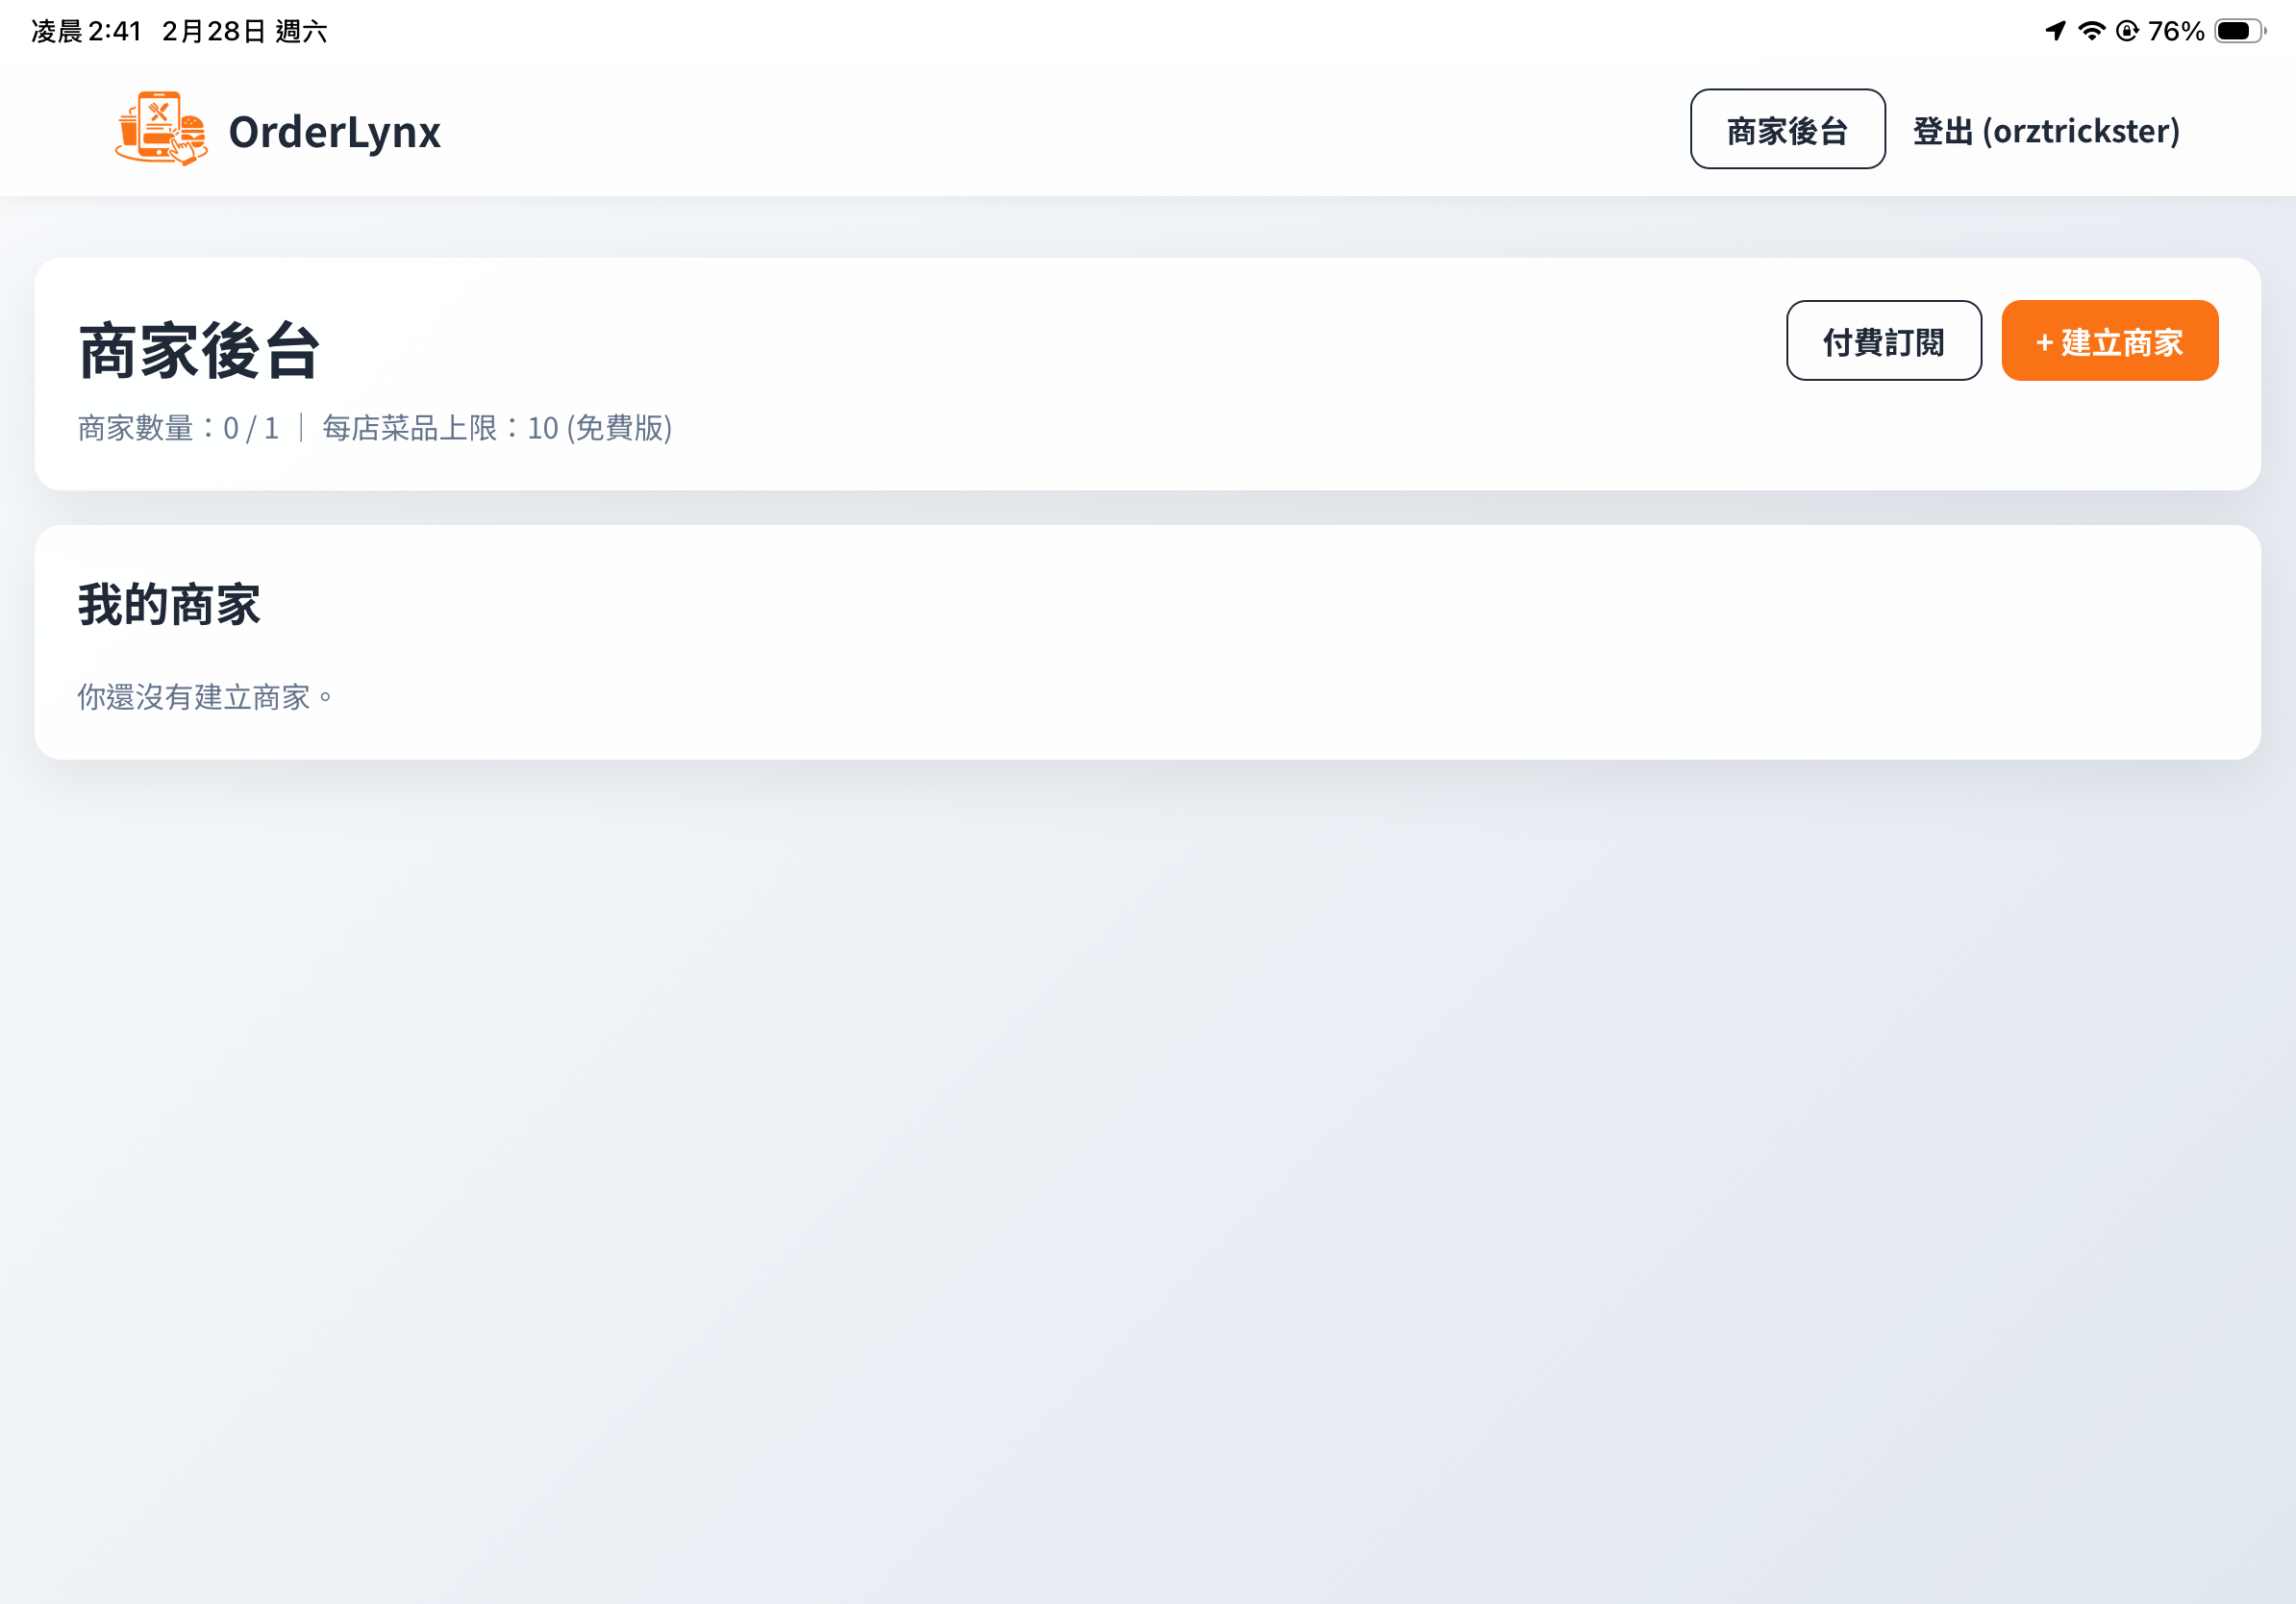This screenshot has height=1604, width=2296.
Task: Open the 付費訂閱 subscription button
Action: [x=1883, y=341]
